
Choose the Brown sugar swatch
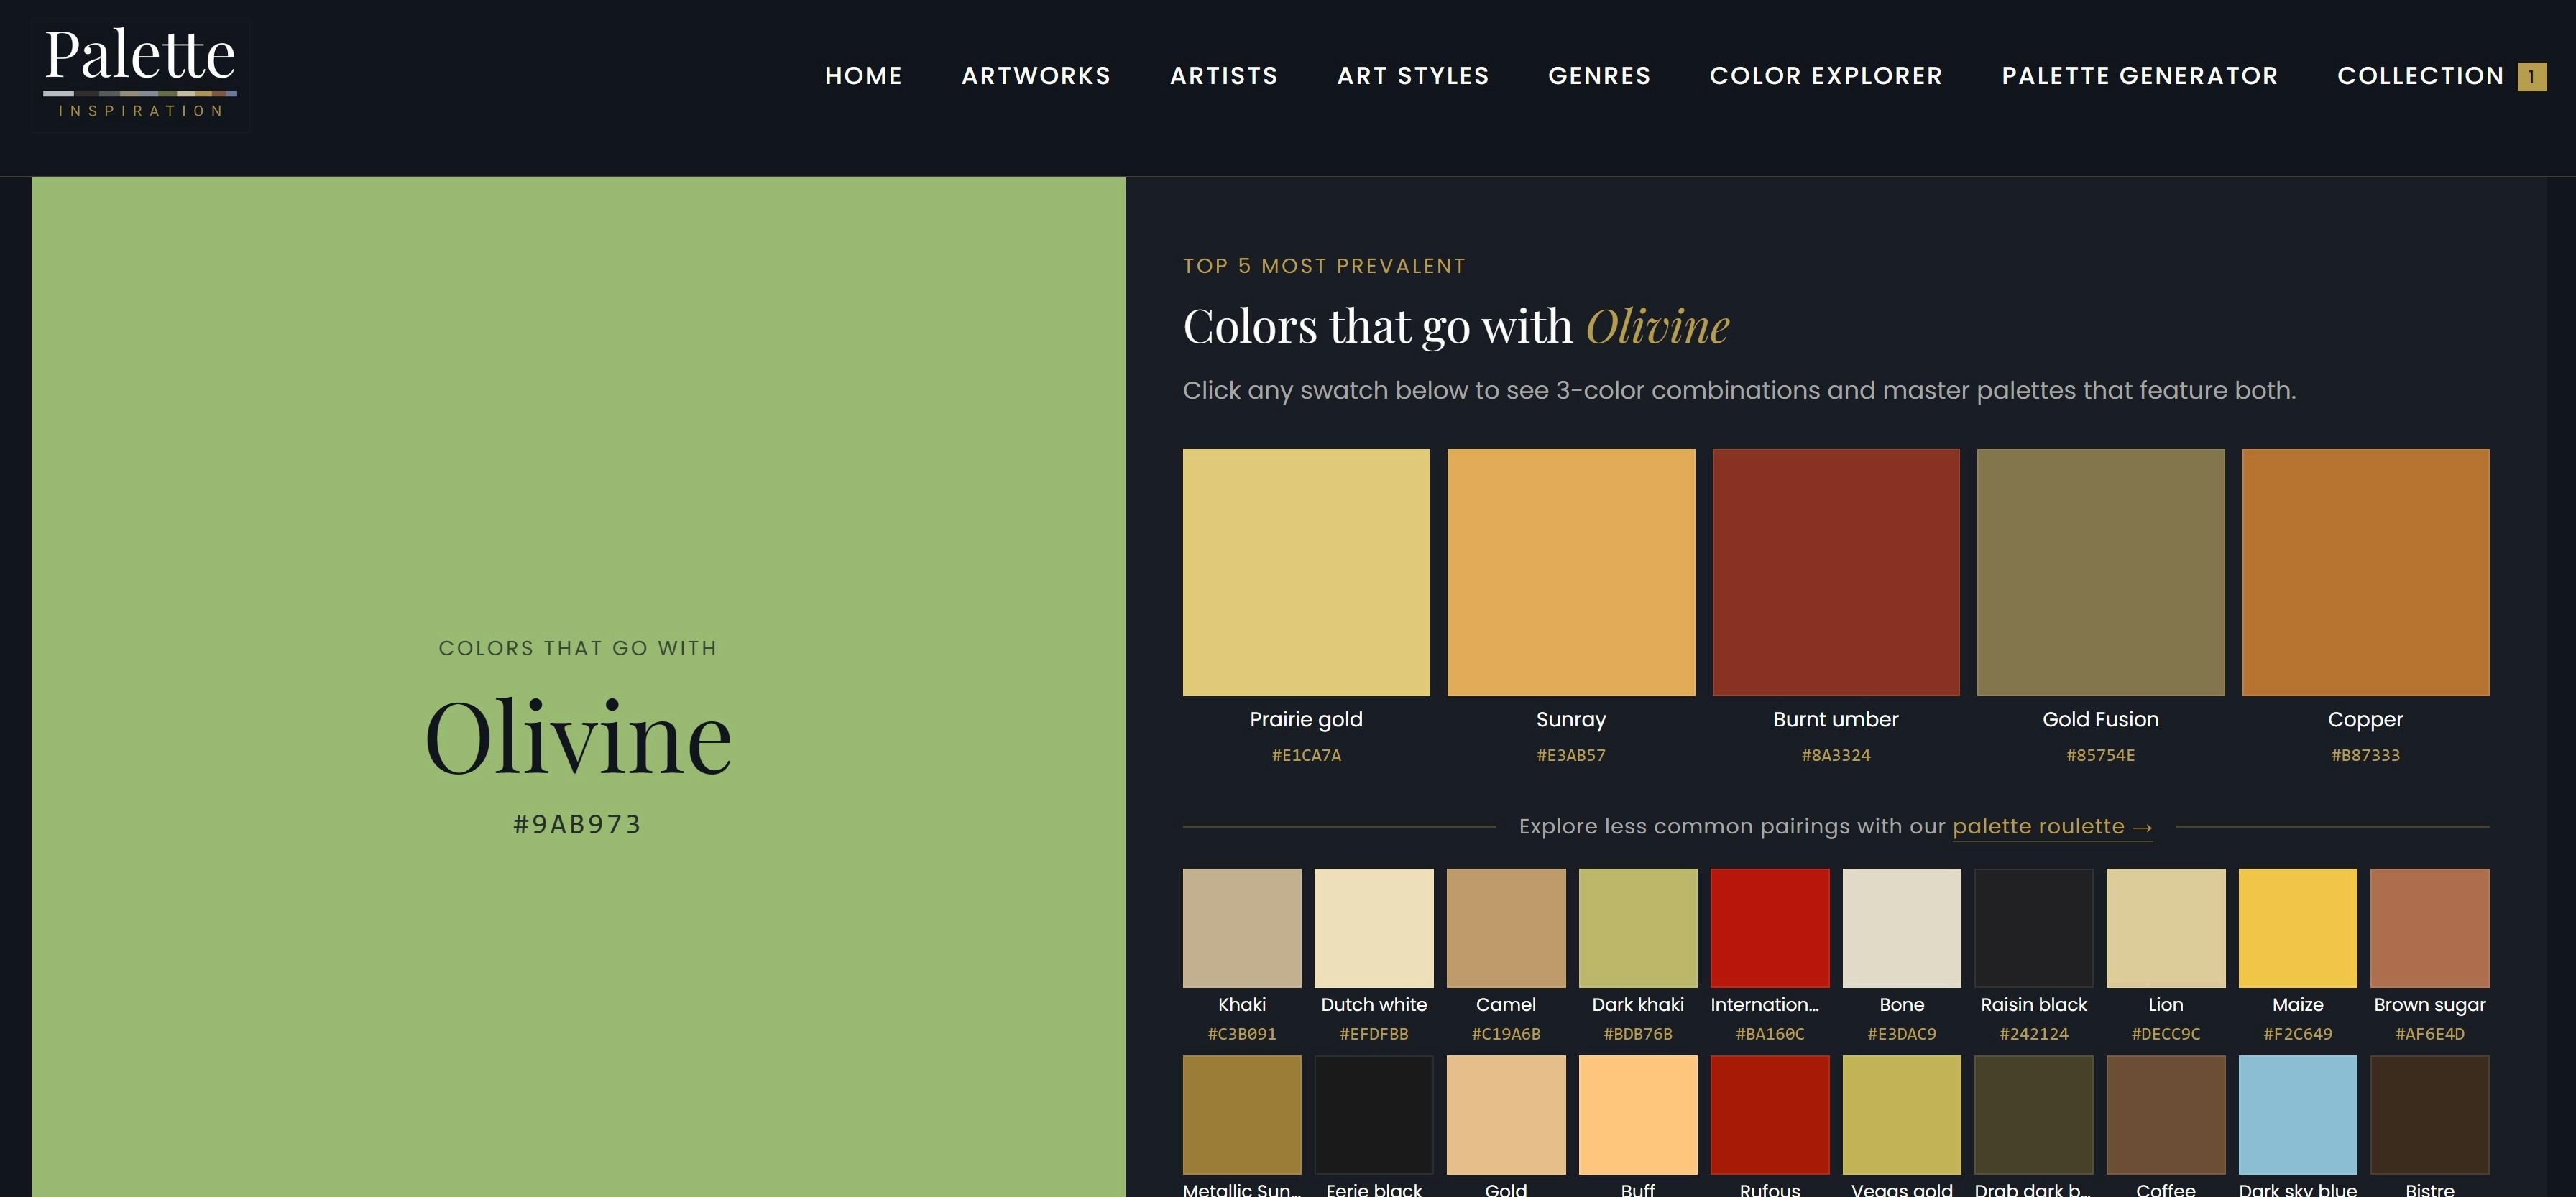tap(2430, 928)
